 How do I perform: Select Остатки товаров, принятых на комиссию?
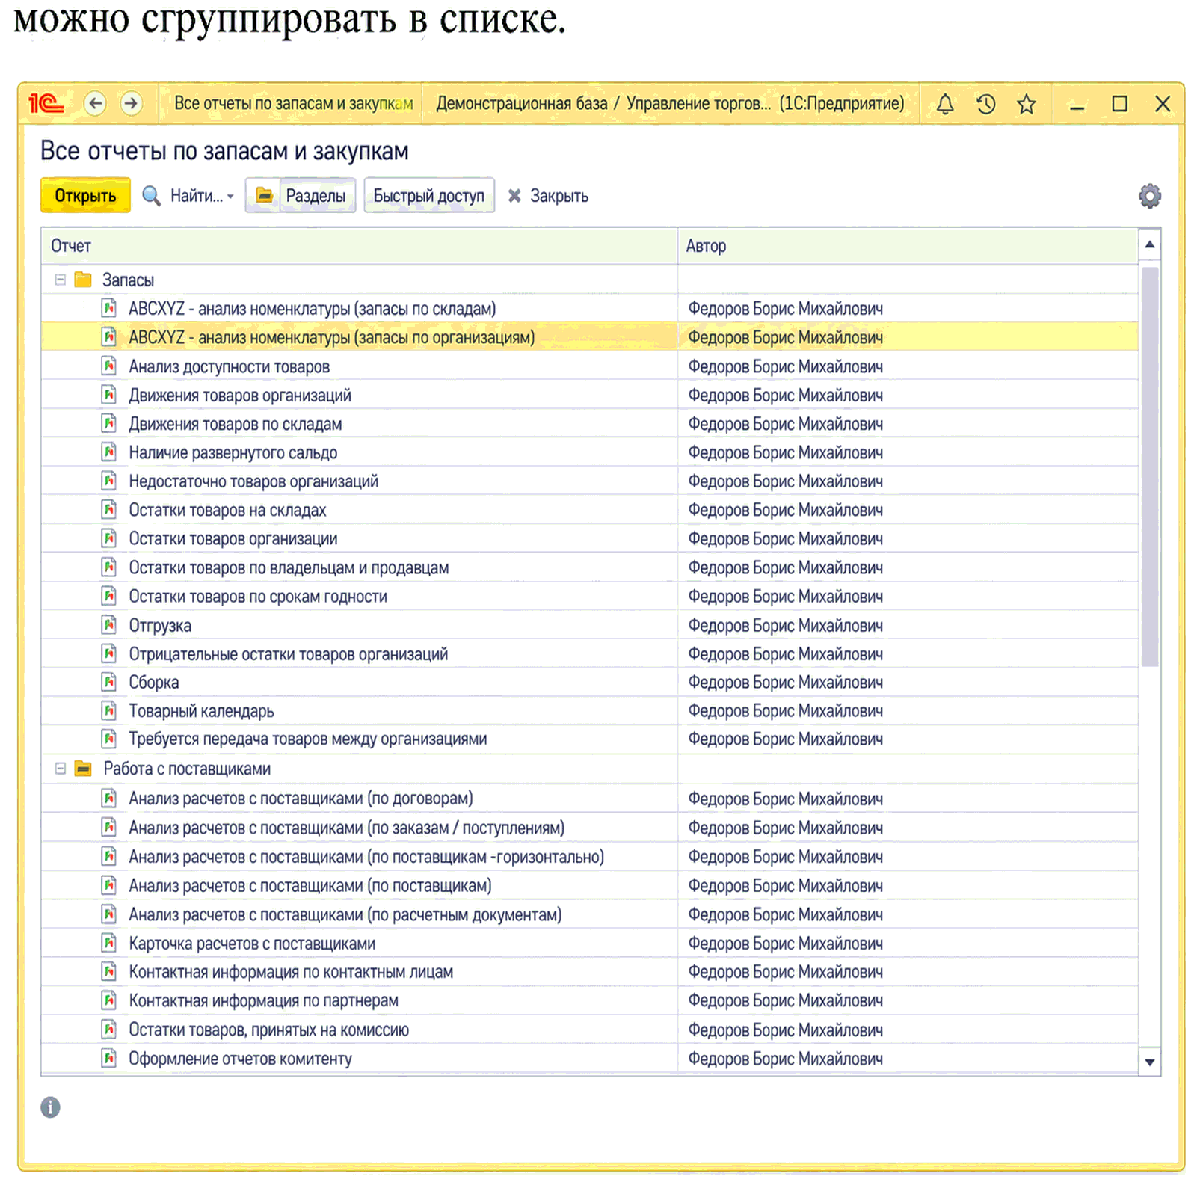[x=269, y=1030]
